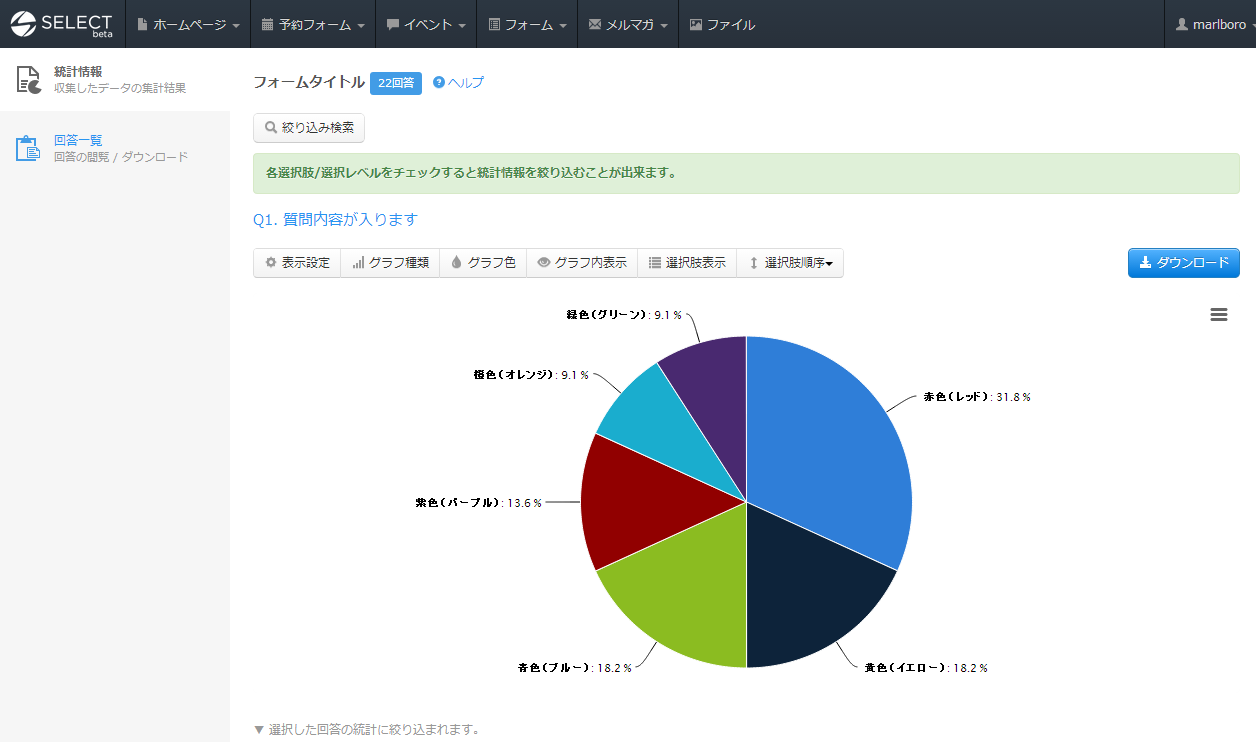Viewport: 1256px width, 742px height.
Task: Open the marlboro user account menu
Action: pos(1210,24)
